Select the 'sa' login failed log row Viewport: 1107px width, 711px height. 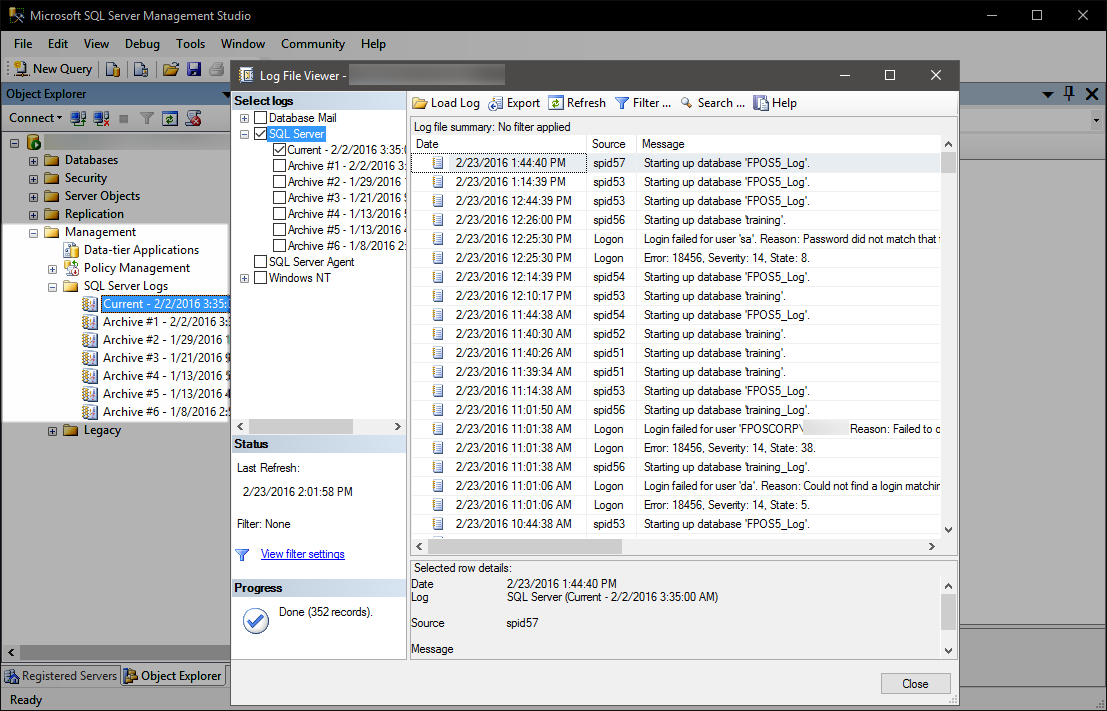click(x=676, y=239)
